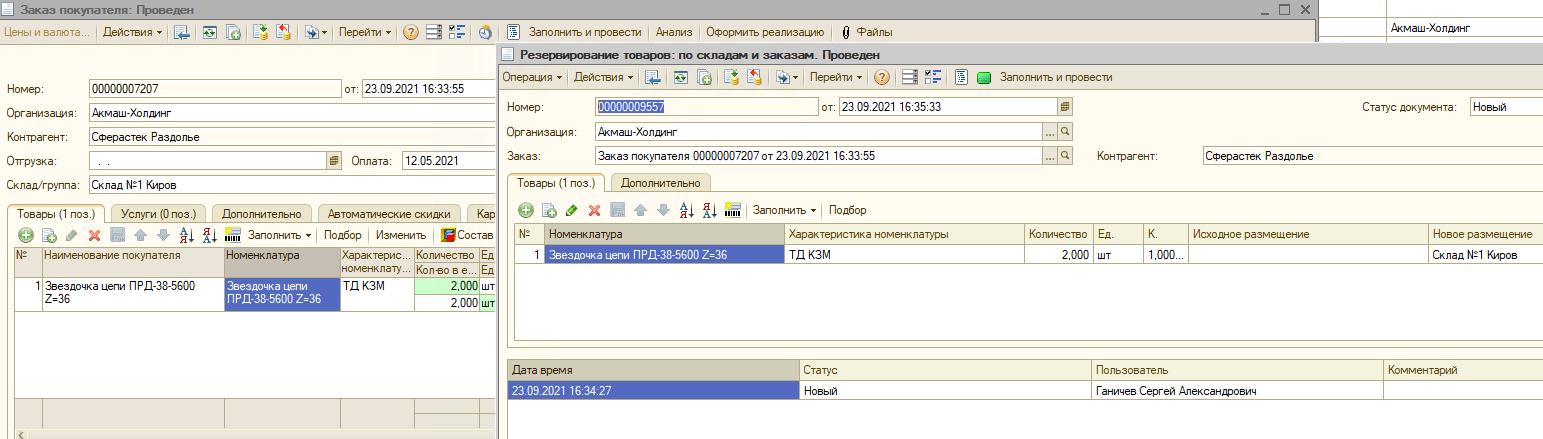Image resolution: width=1543 pixels, height=439 pixels.
Task: Click Заполнить и провести in Резервирование товаров
Action: coord(1056,77)
